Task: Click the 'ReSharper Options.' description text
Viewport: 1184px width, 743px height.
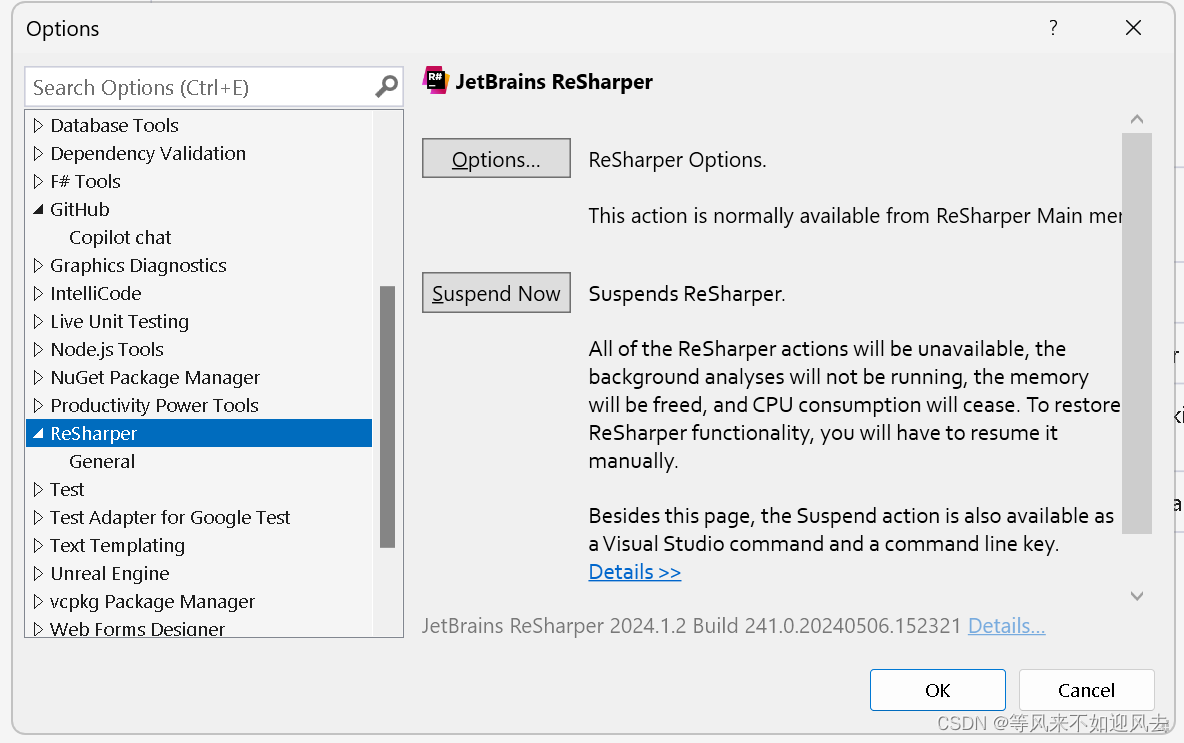Action: 677,159
